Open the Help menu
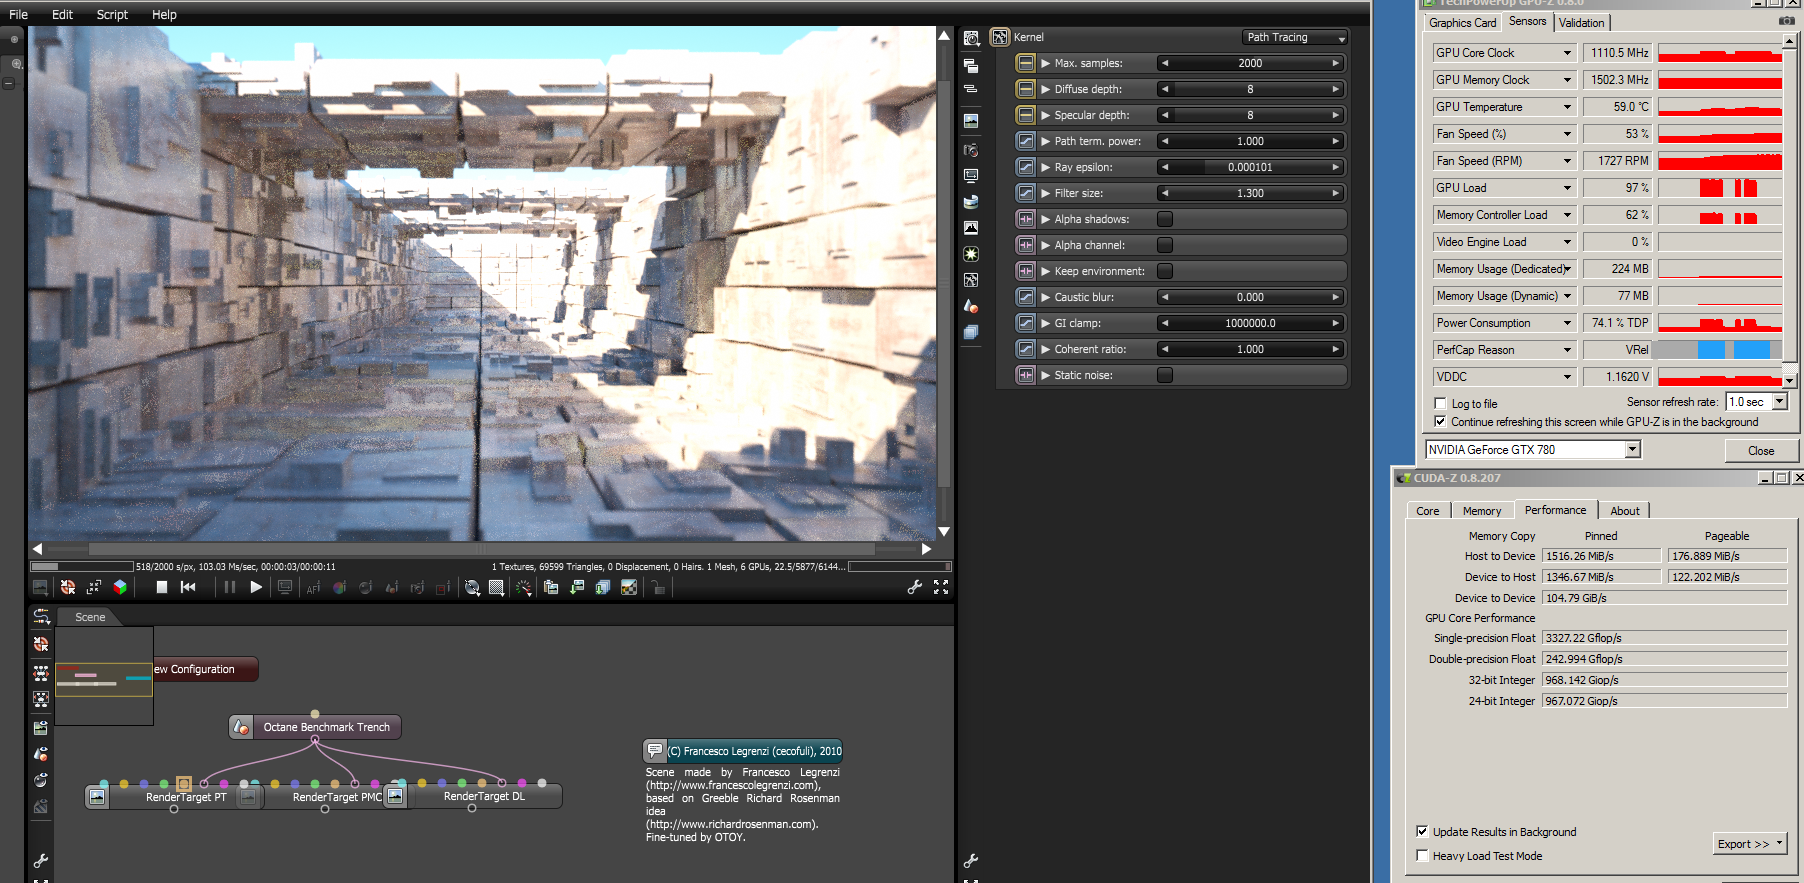The image size is (1804, 883). point(164,14)
